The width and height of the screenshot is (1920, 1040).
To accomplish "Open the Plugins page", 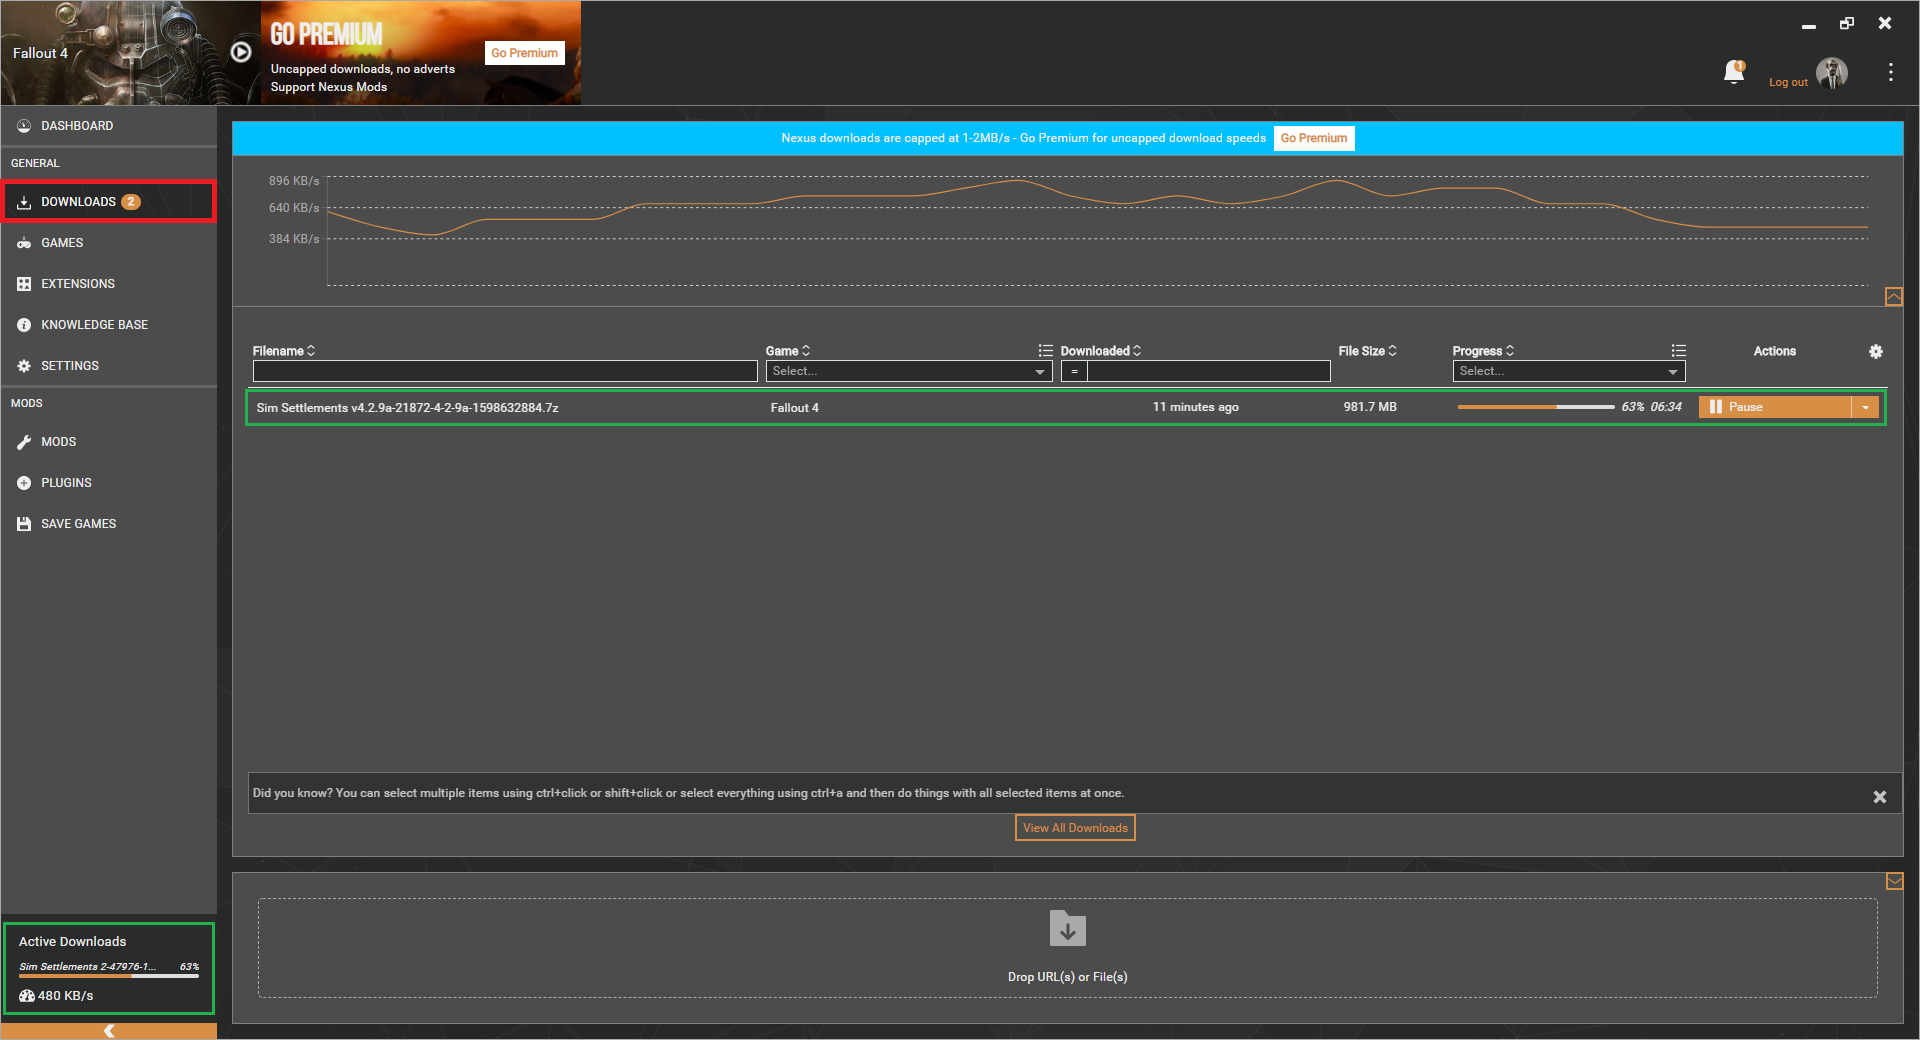I will (109, 483).
